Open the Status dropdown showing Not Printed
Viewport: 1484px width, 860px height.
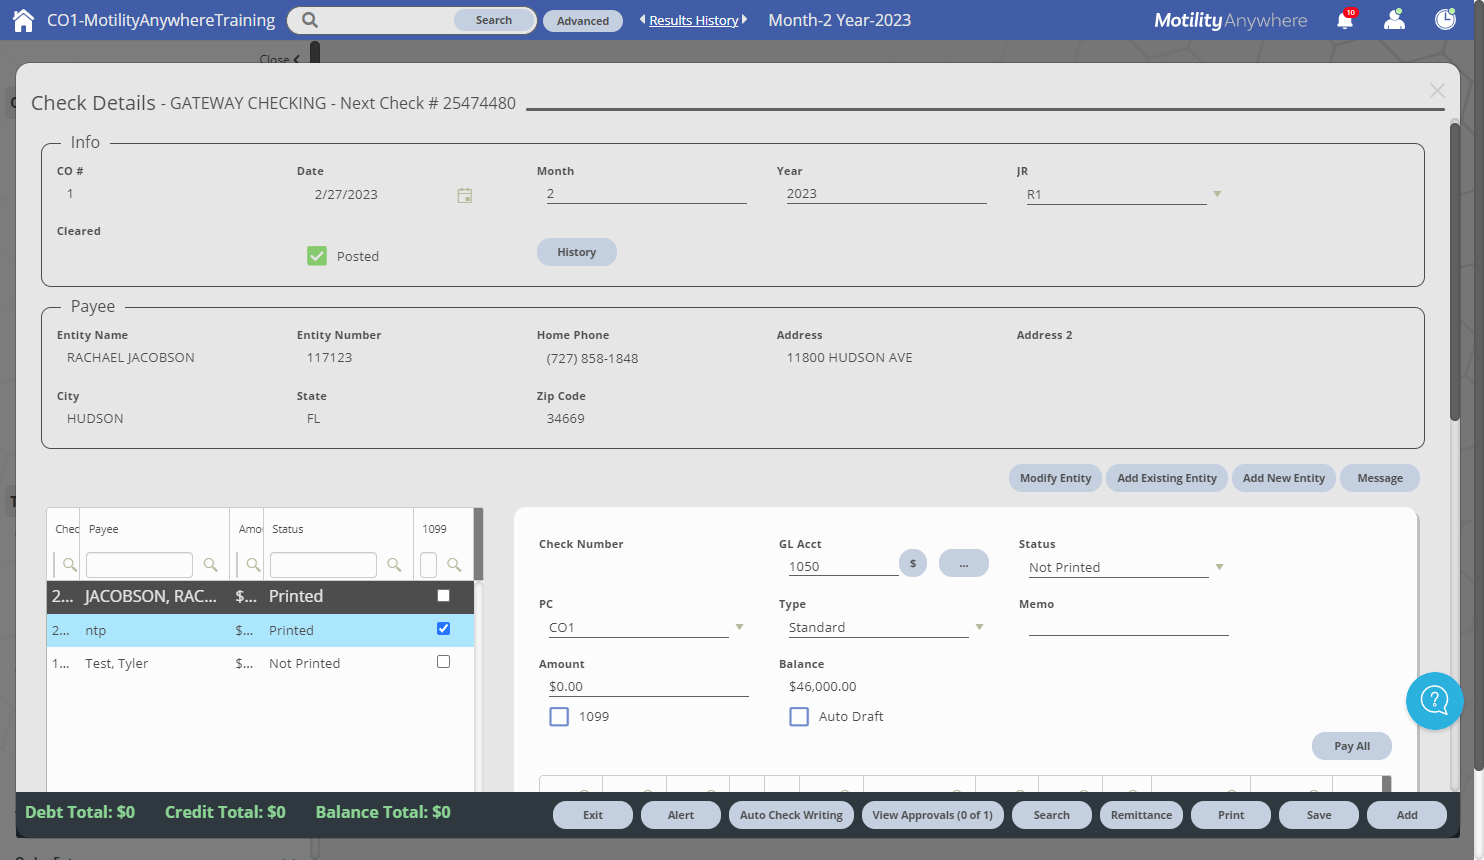click(x=1219, y=567)
